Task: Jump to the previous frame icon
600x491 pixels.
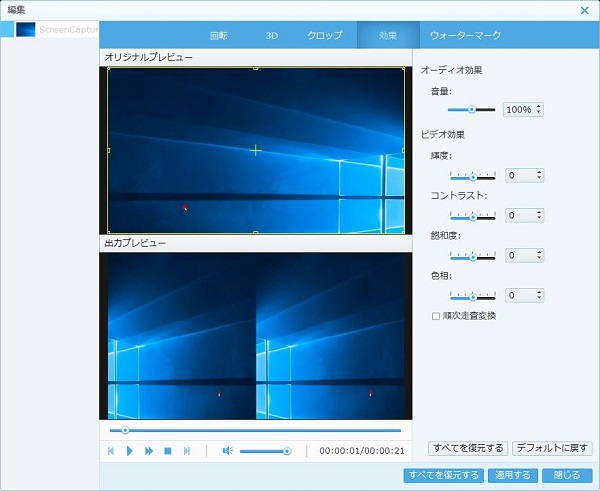Action: point(110,451)
